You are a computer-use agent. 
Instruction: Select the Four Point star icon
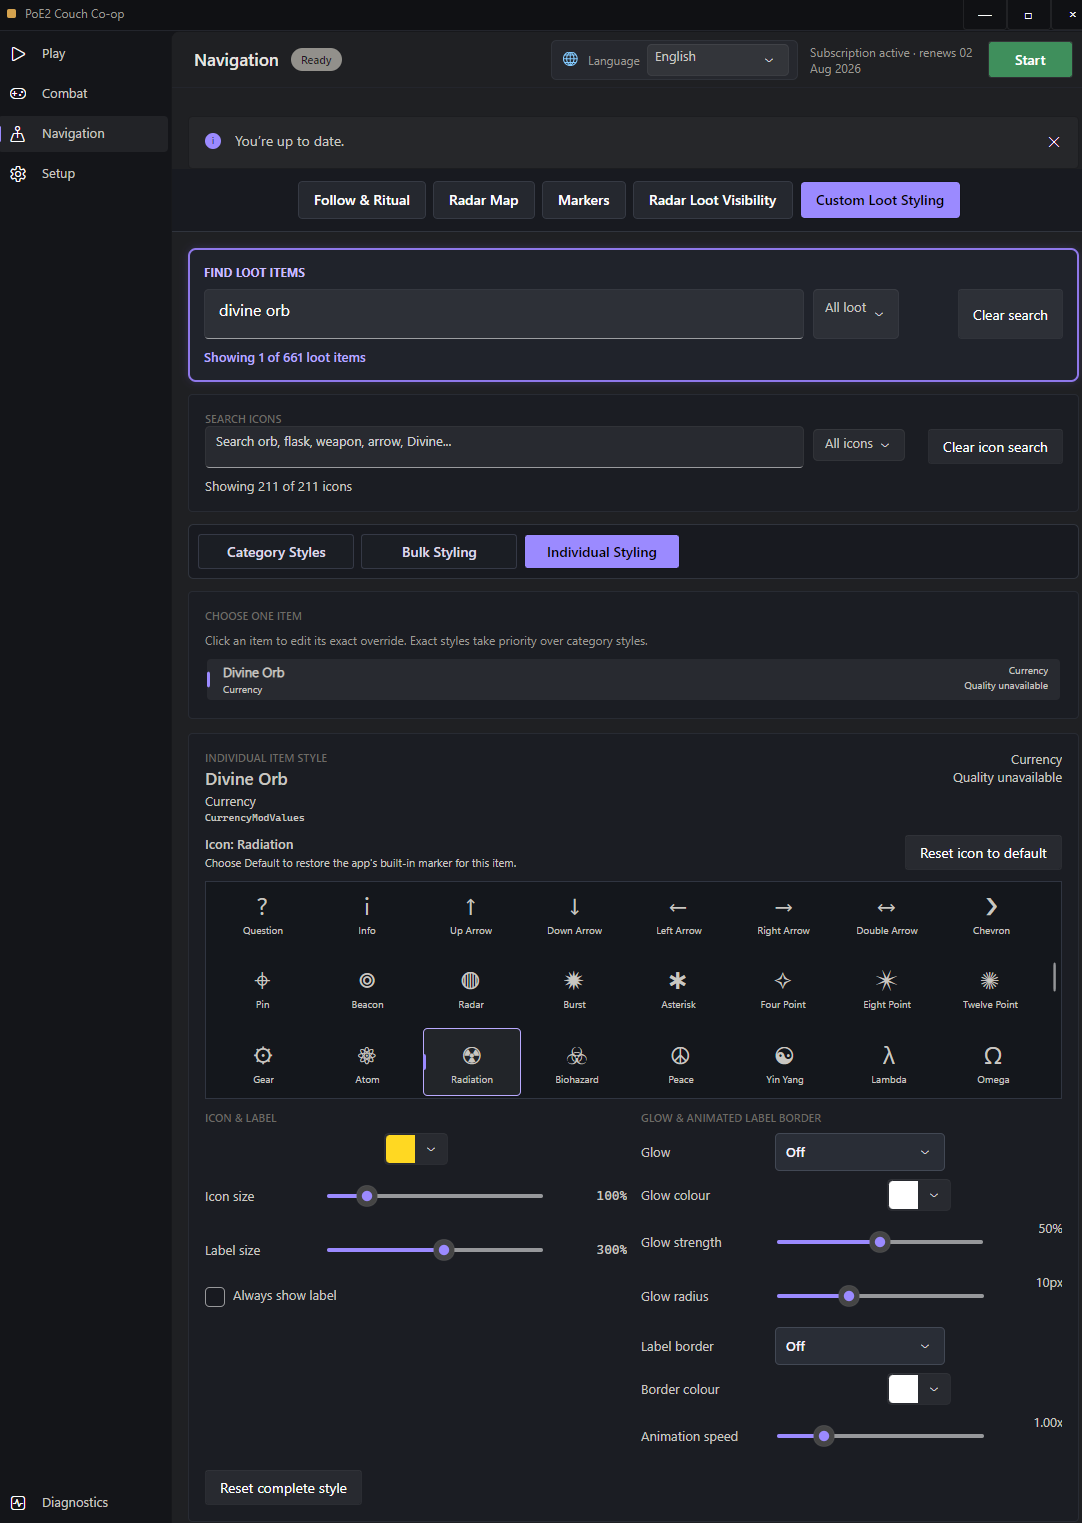(x=783, y=988)
